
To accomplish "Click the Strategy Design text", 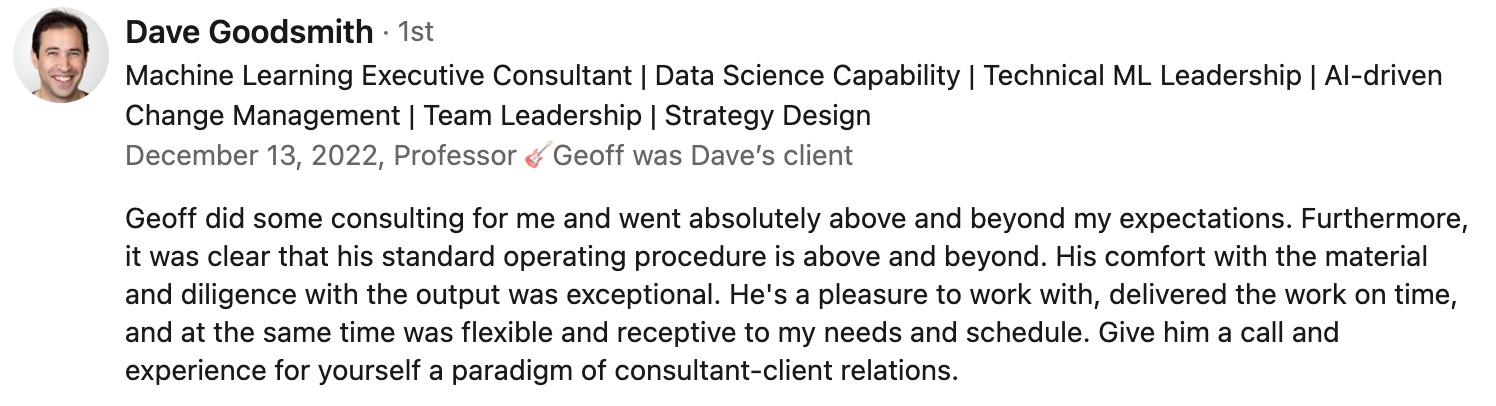I will click(x=768, y=116).
